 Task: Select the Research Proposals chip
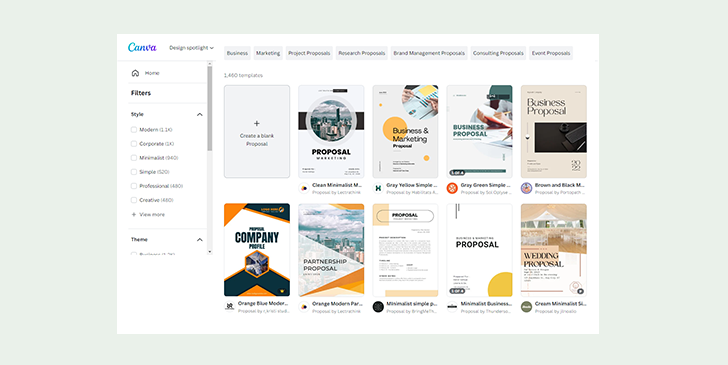coord(362,53)
